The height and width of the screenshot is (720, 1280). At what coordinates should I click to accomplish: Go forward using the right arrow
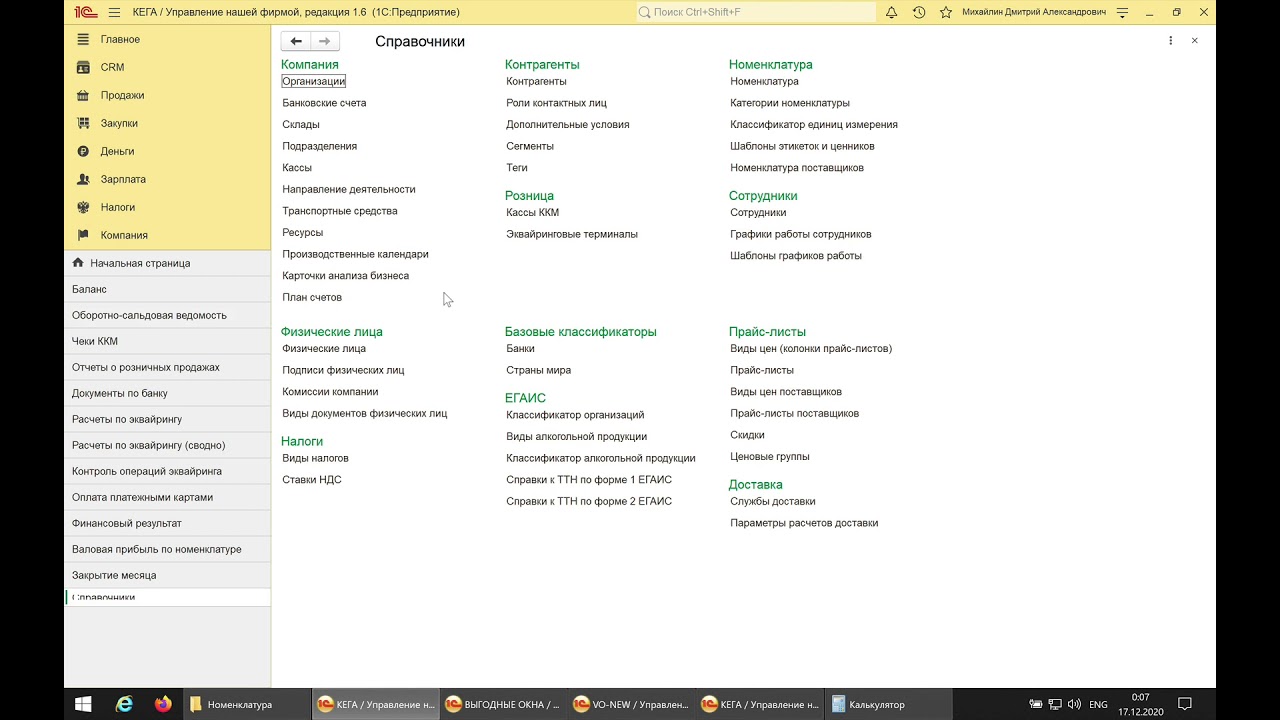(x=324, y=41)
